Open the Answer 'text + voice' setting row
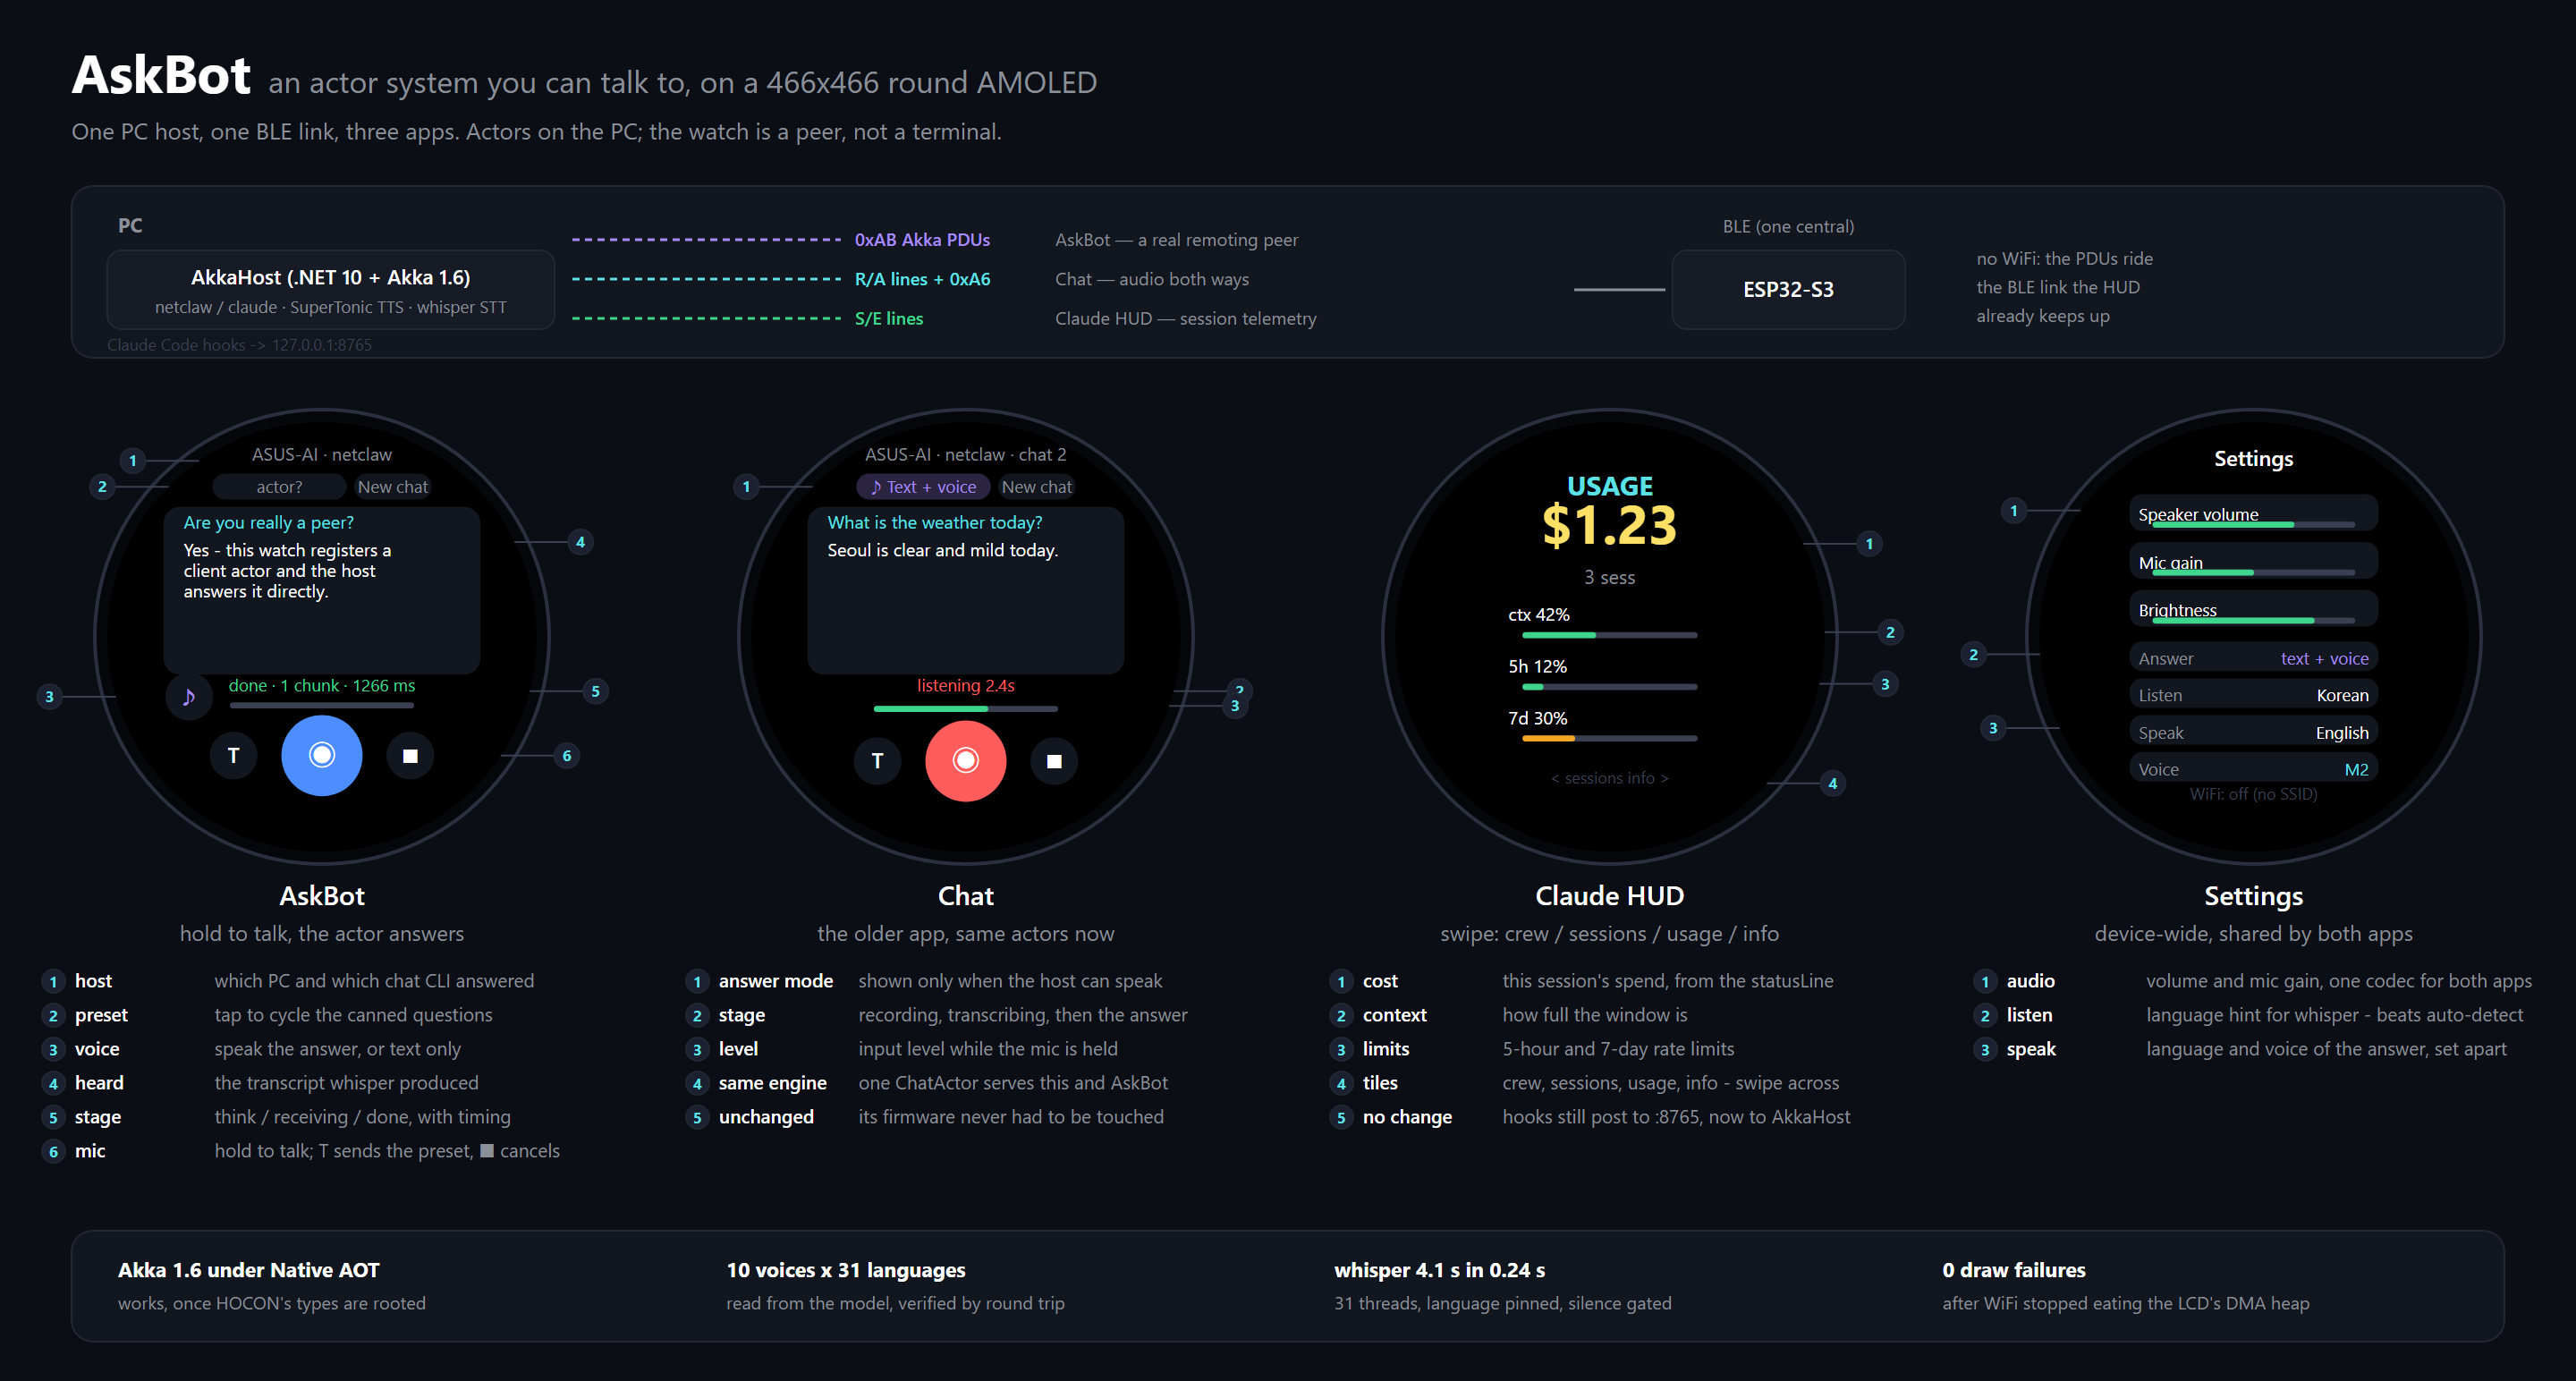This screenshot has height=1381, width=2576. pos(2253,658)
